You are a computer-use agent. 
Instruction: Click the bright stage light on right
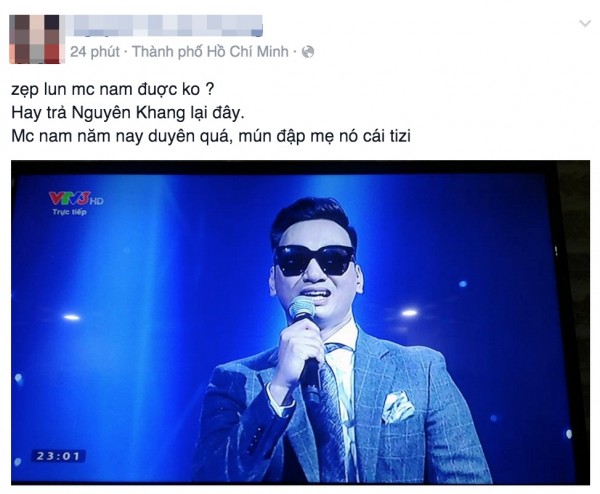[x=409, y=313]
